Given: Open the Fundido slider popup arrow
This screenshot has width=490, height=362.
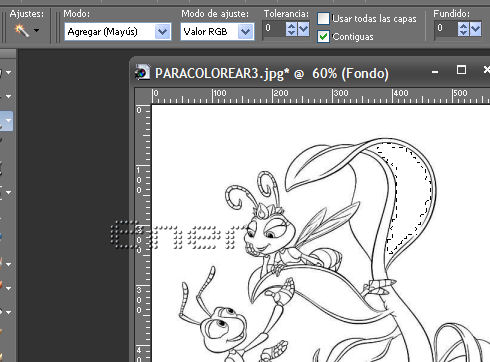Looking at the screenshot, I should [475, 29].
